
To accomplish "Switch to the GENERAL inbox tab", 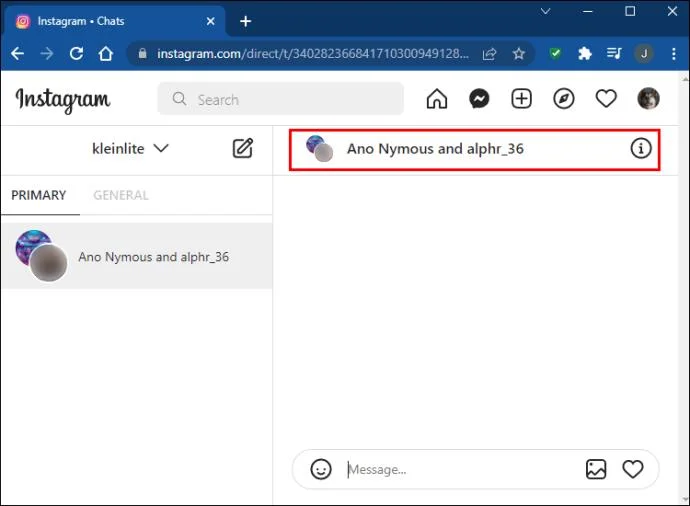I will (x=121, y=195).
